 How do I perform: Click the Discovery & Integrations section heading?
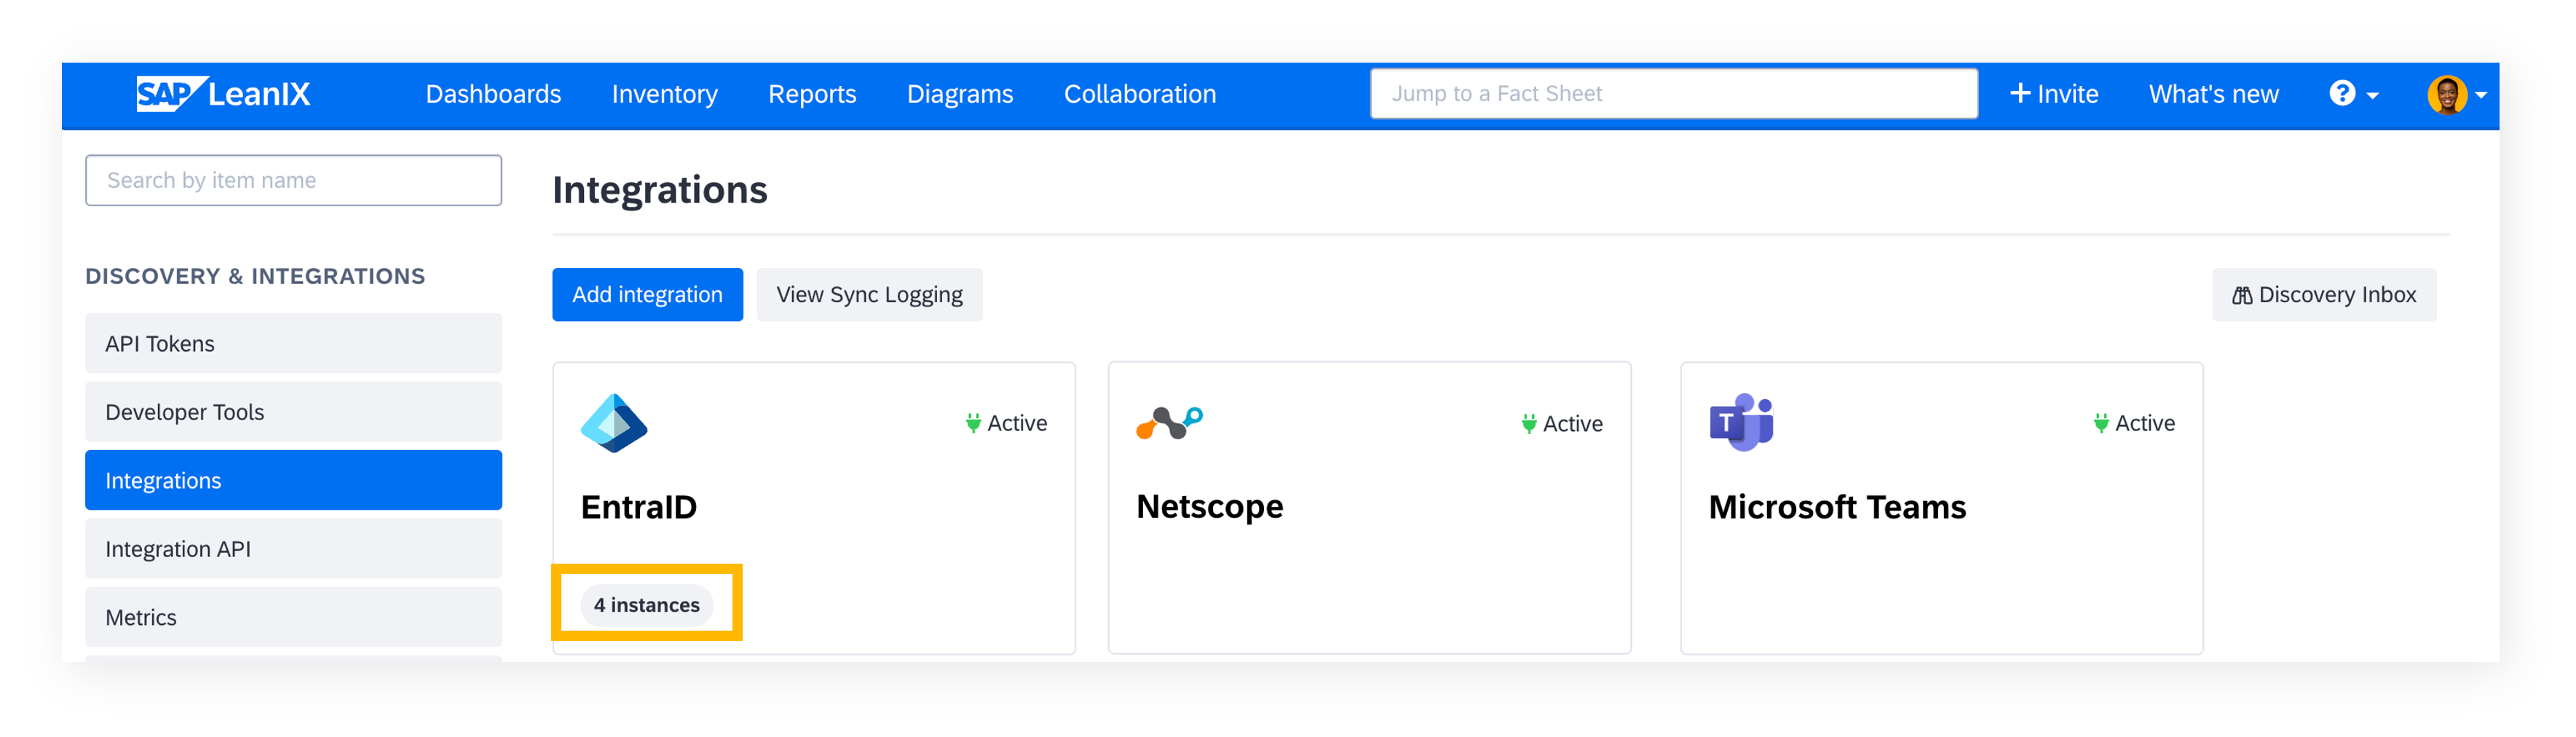pyautogui.click(x=255, y=276)
